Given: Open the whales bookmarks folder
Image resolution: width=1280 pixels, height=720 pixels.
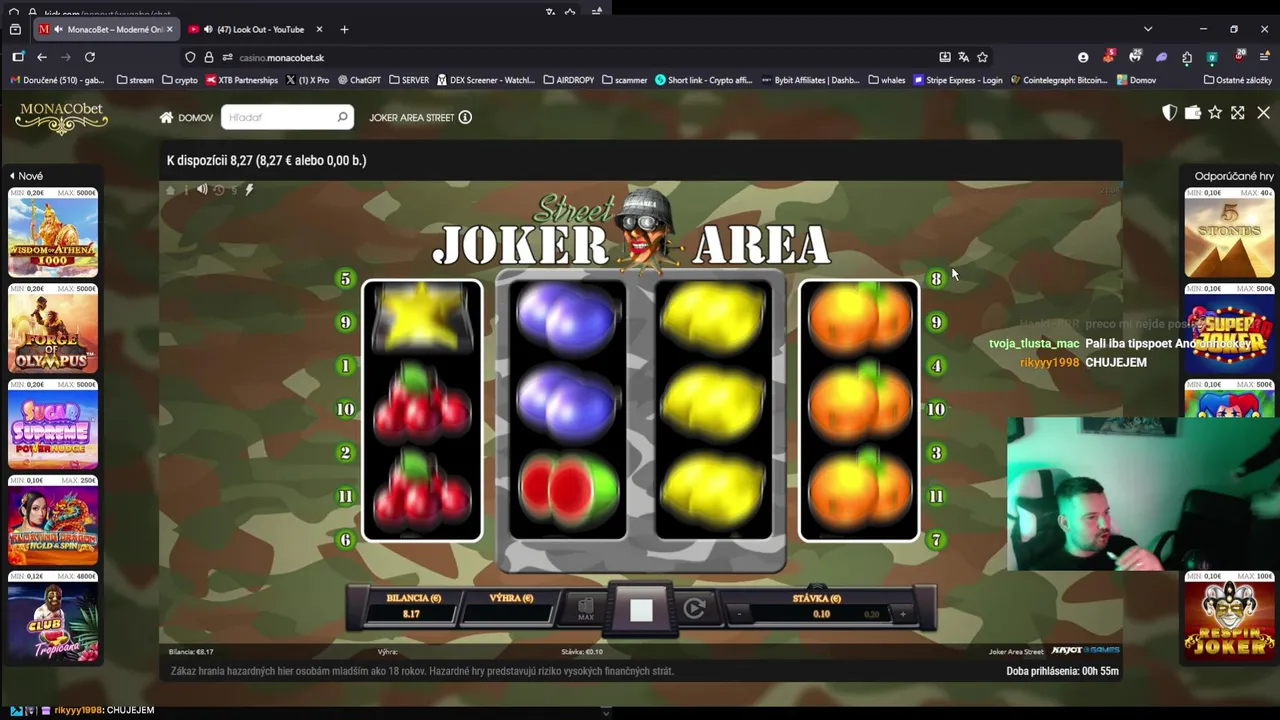Looking at the screenshot, I should 887,80.
